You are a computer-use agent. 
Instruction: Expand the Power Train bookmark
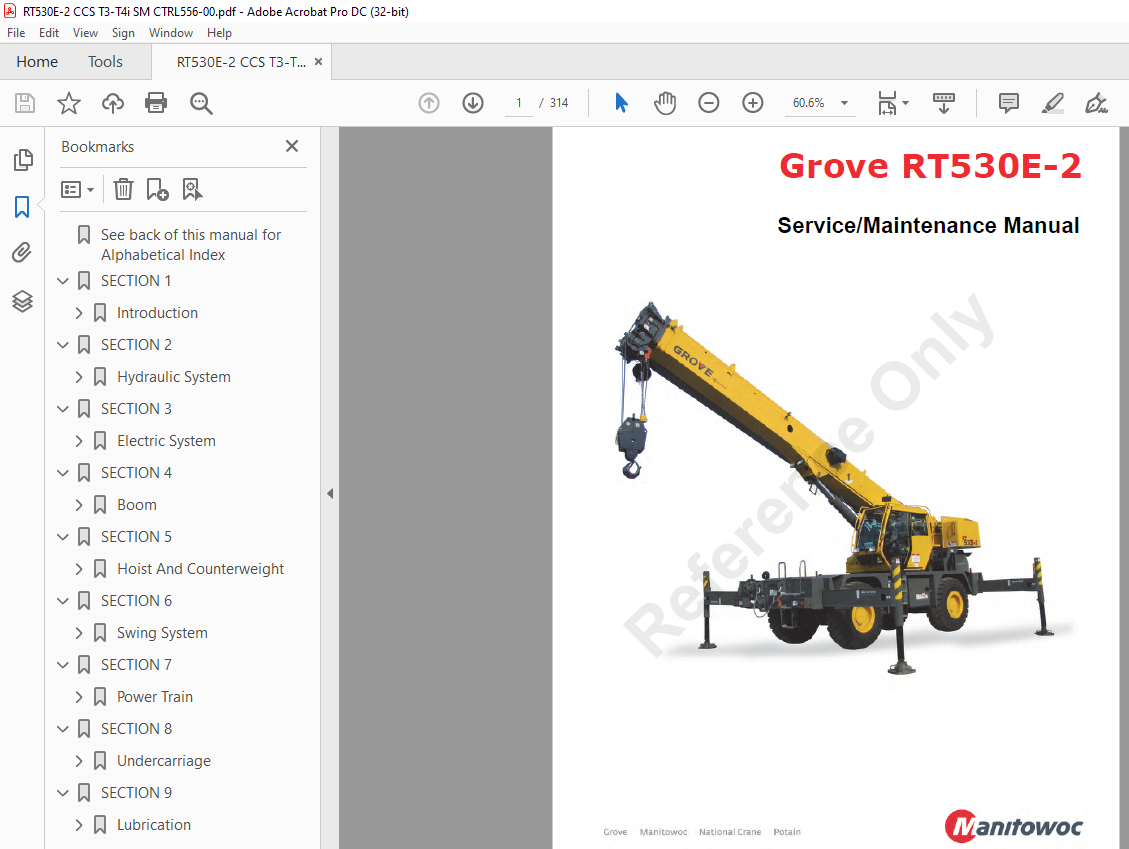[79, 697]
